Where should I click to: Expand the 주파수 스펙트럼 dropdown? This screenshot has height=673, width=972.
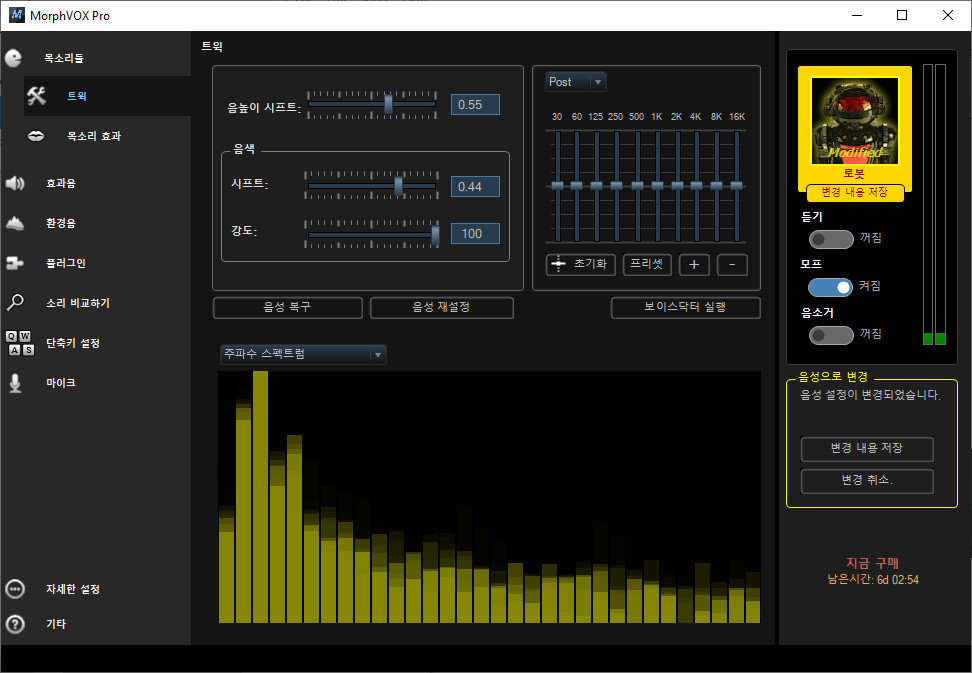[302, 354]
